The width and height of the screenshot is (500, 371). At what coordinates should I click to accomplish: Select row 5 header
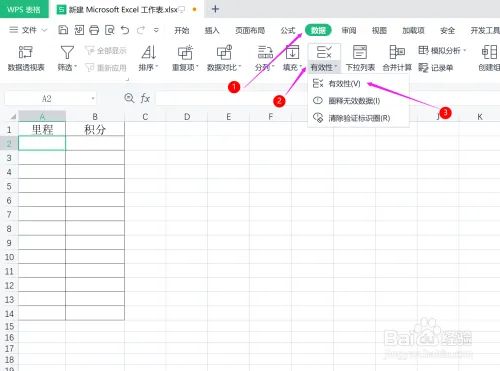pyautogui.click(x=9, y=186)
